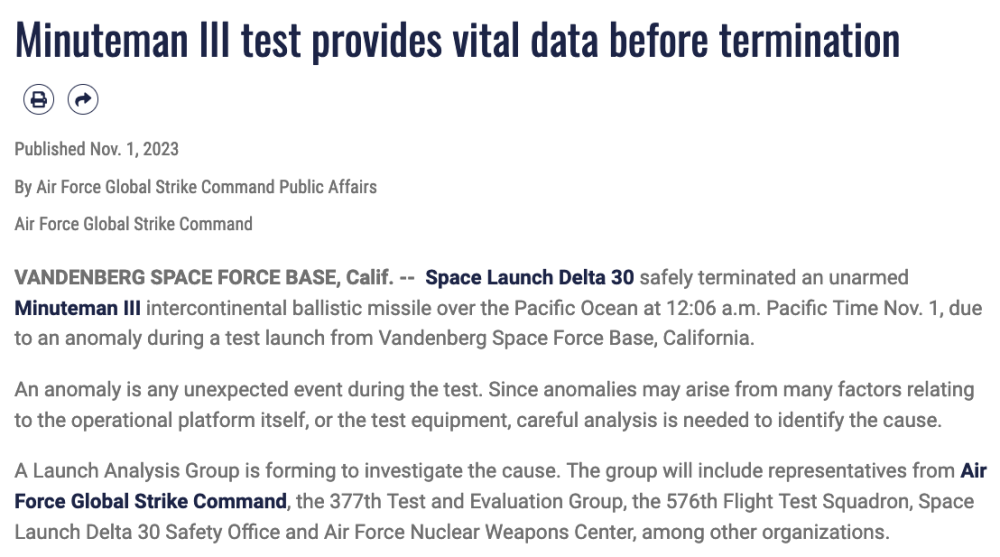Click the Minuteman III test headline
Image resolution: width=1000 pixels, height=557 pixels.
pyautogui.click(x=457, y=40)
